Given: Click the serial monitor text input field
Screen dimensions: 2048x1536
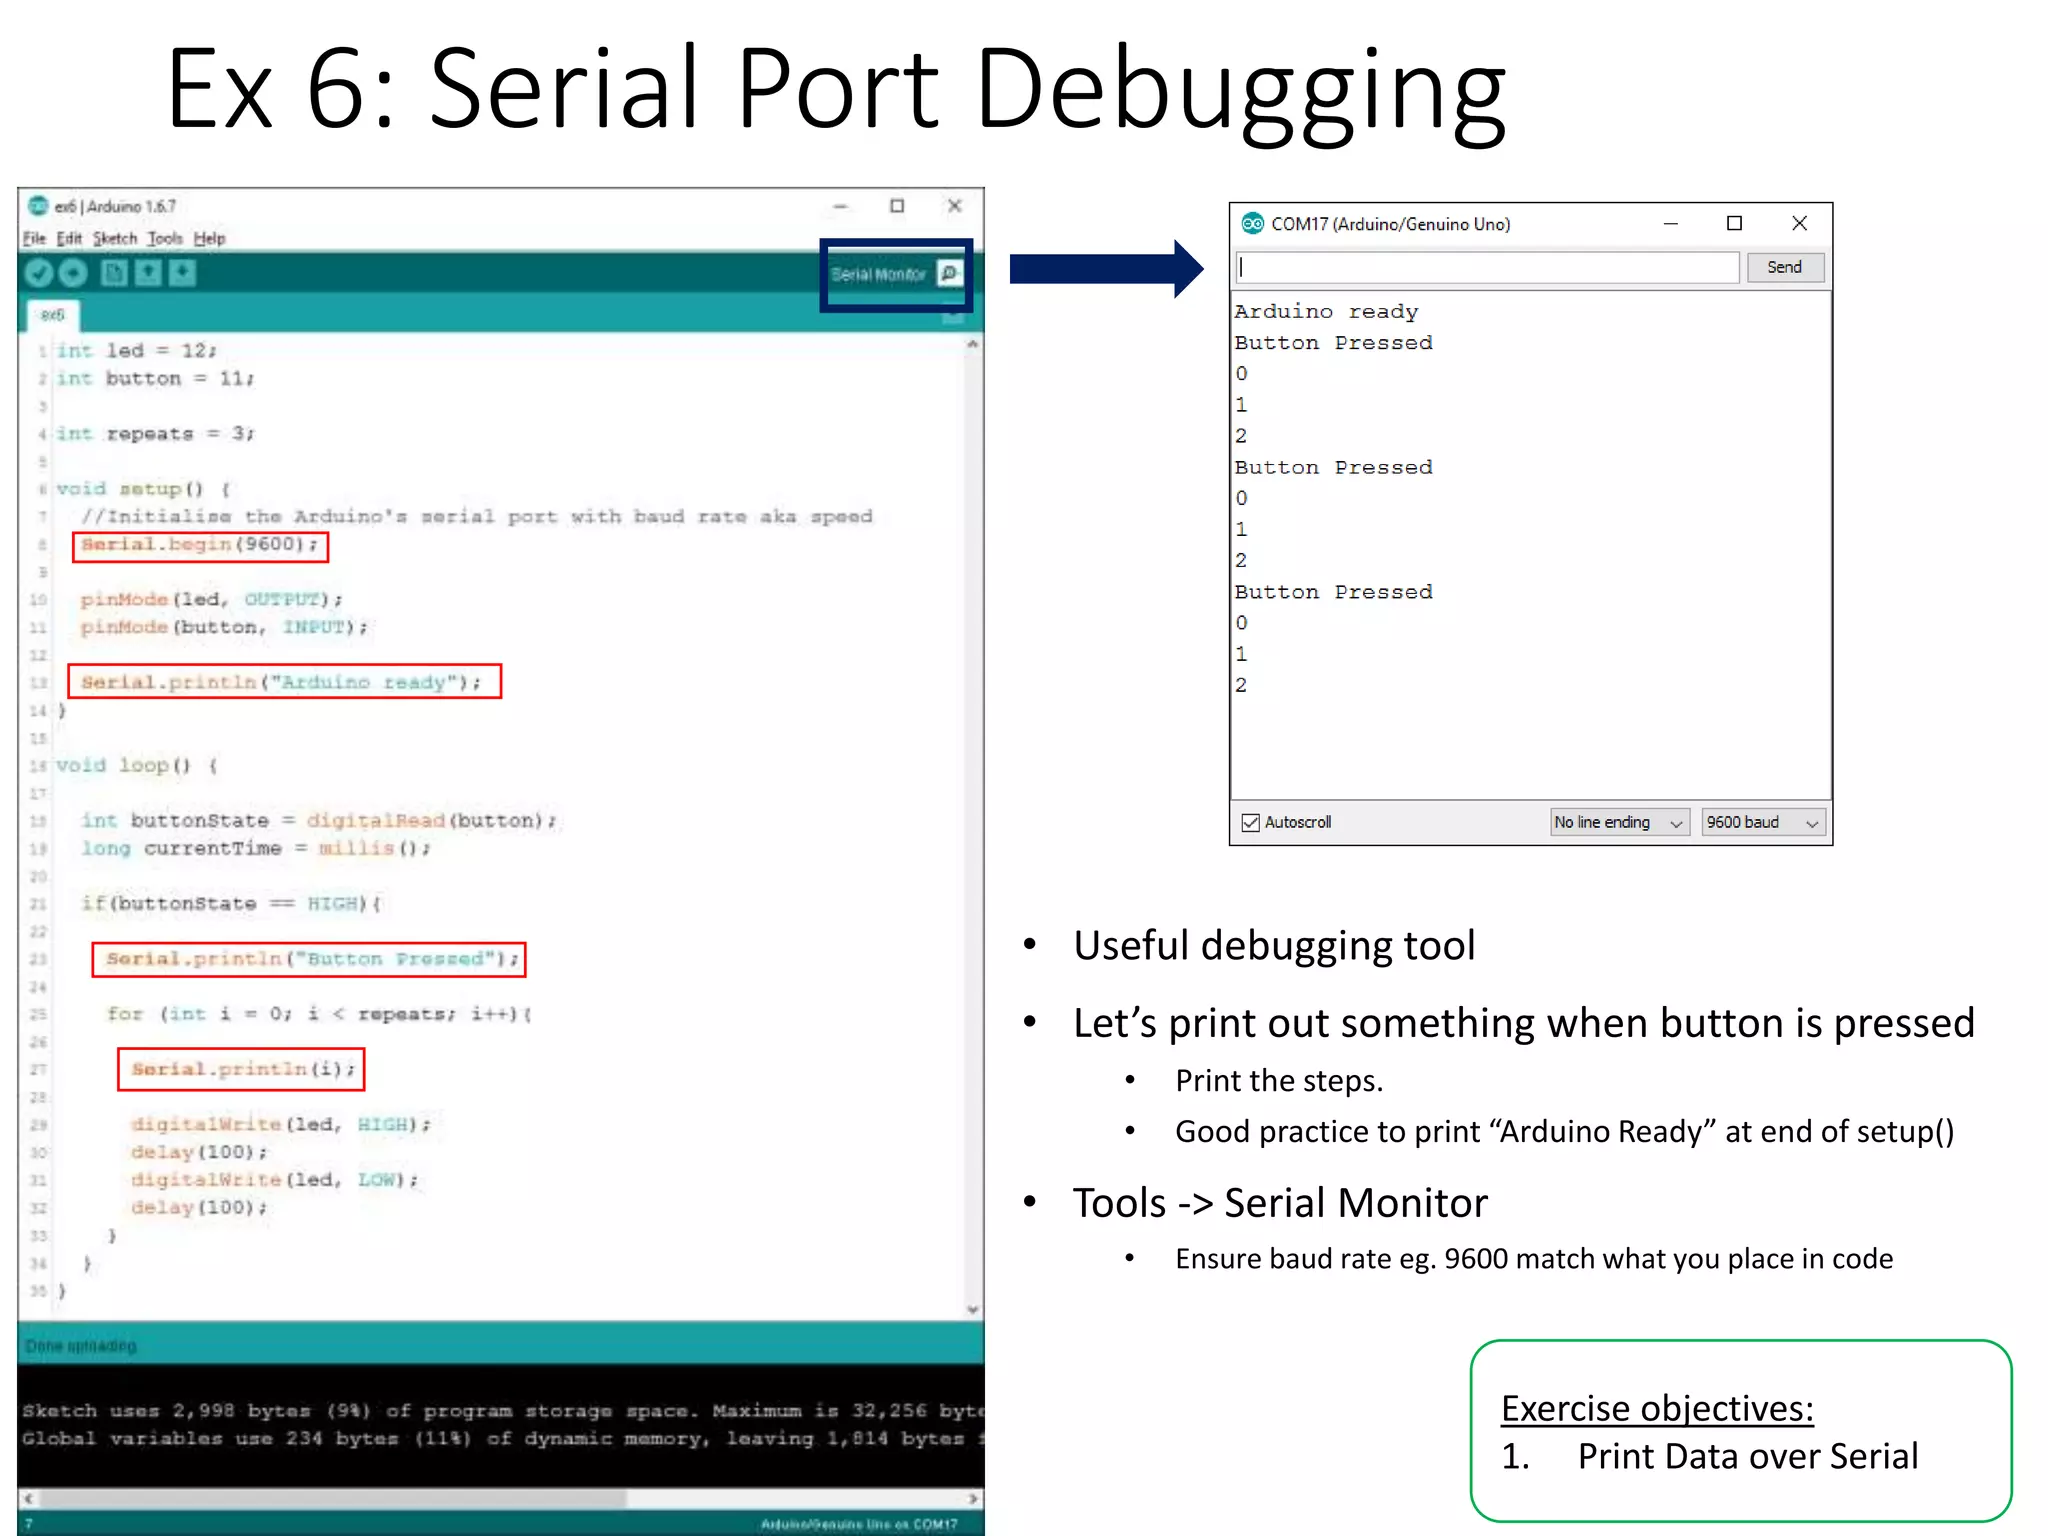Looking at the screenshot, I should pyautogui.click(x=1486, y=267).
